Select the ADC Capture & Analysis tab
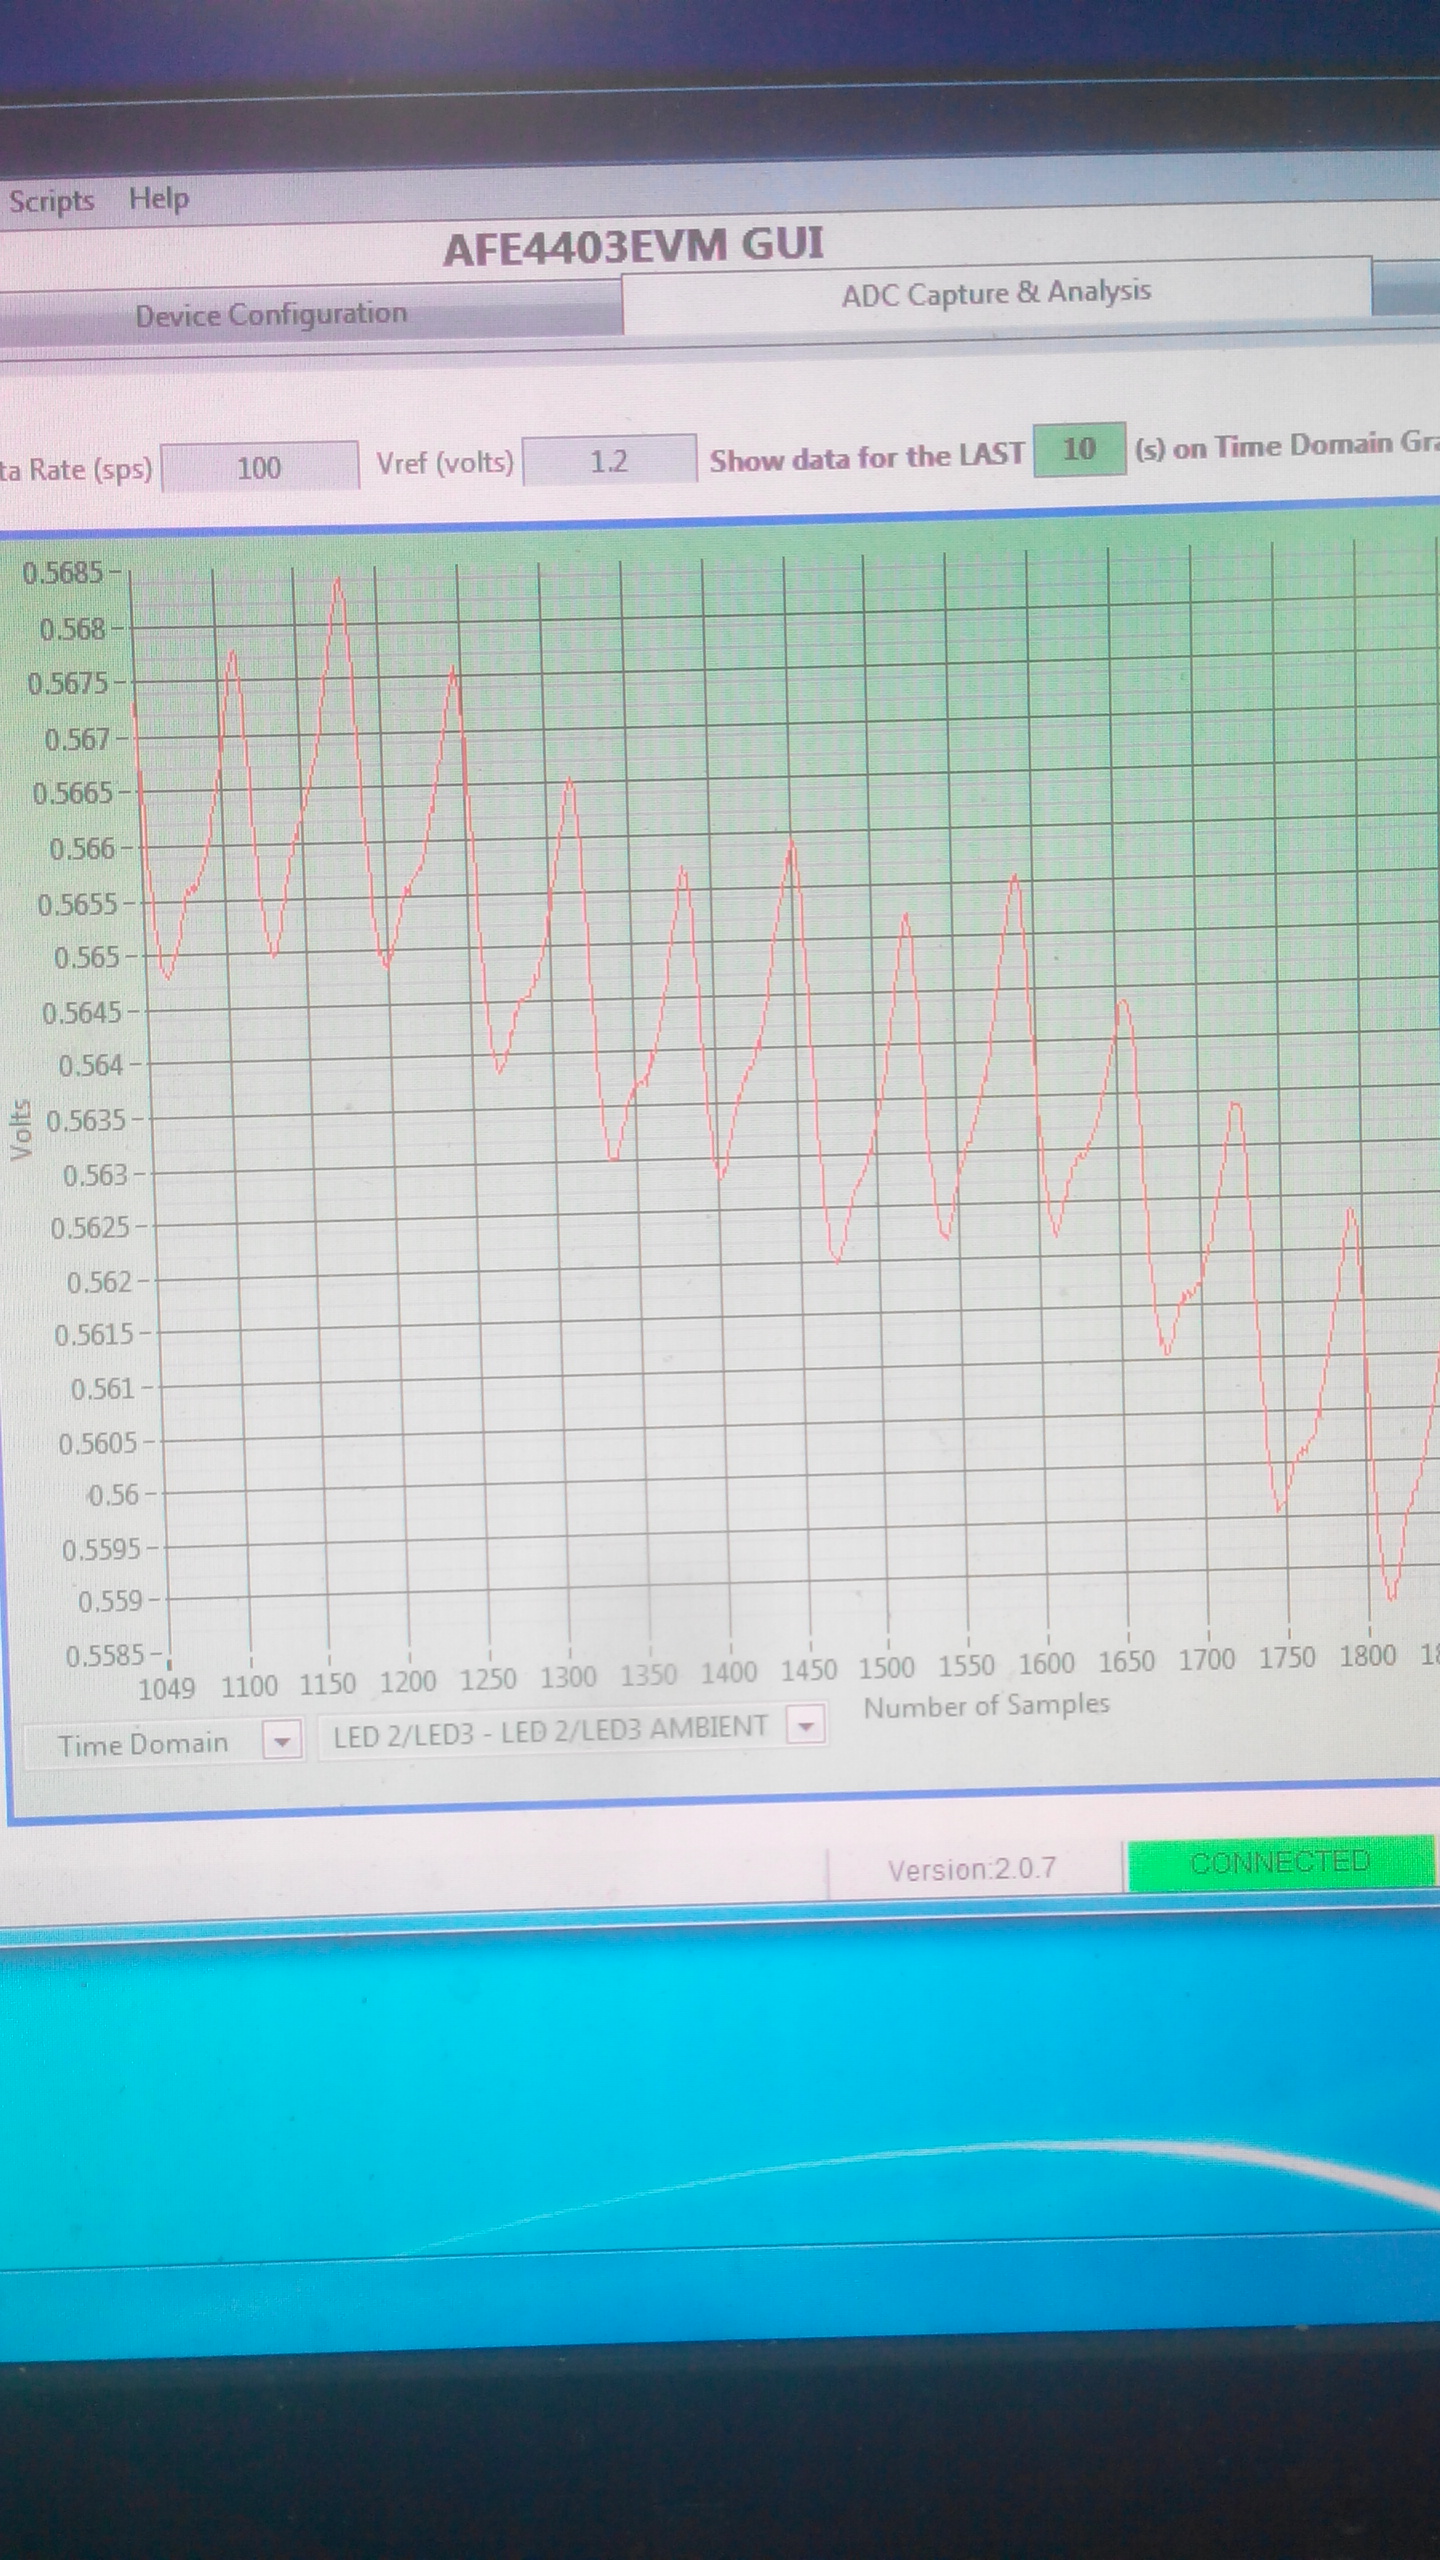The image size is (1440, 2560). tap(996, 293)
